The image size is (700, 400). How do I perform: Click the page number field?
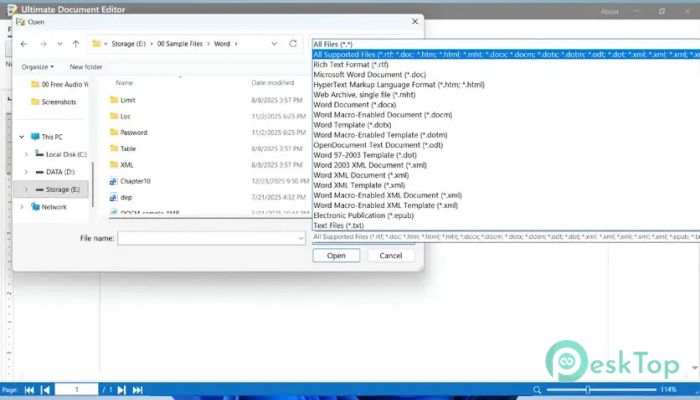point(76,389)
